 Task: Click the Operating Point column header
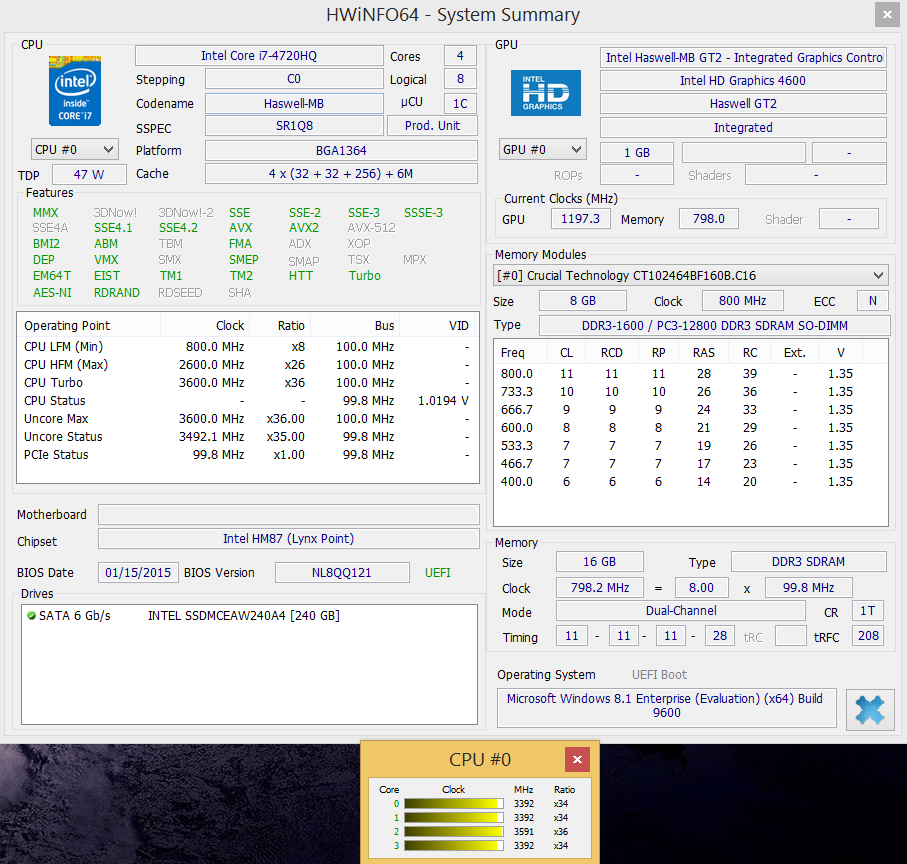[89, 326]
